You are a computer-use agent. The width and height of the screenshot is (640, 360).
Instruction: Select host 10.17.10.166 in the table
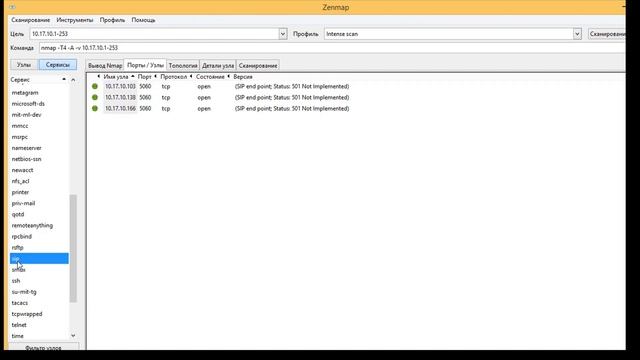(x=120, y=109)
